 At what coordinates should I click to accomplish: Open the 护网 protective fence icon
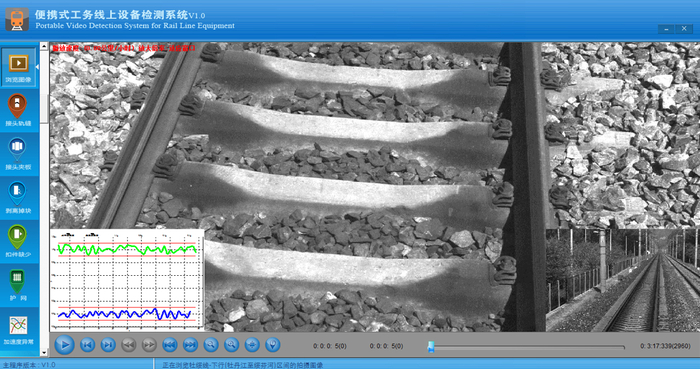18,285
